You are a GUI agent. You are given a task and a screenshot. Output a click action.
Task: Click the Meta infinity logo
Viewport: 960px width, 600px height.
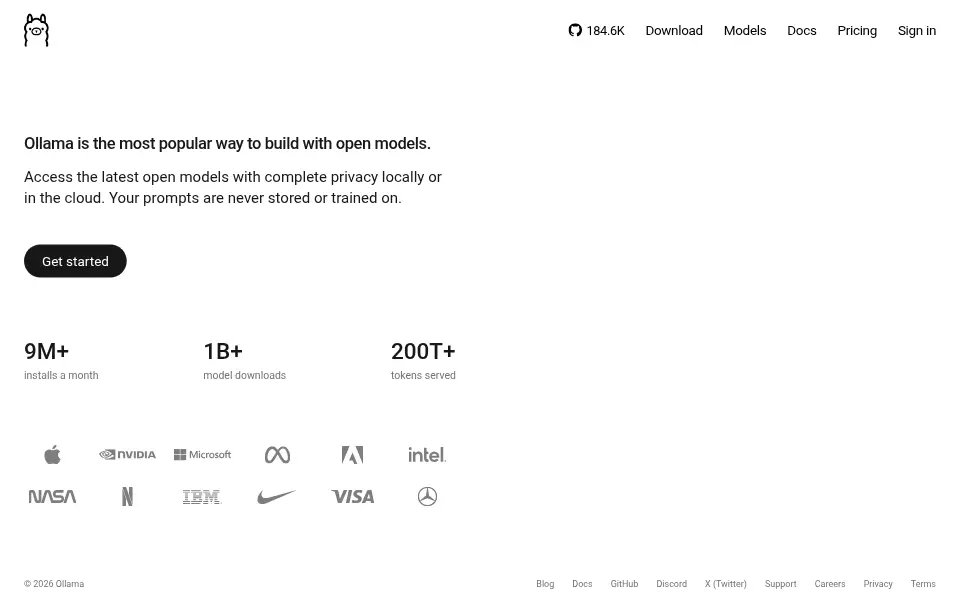[277, 455]
